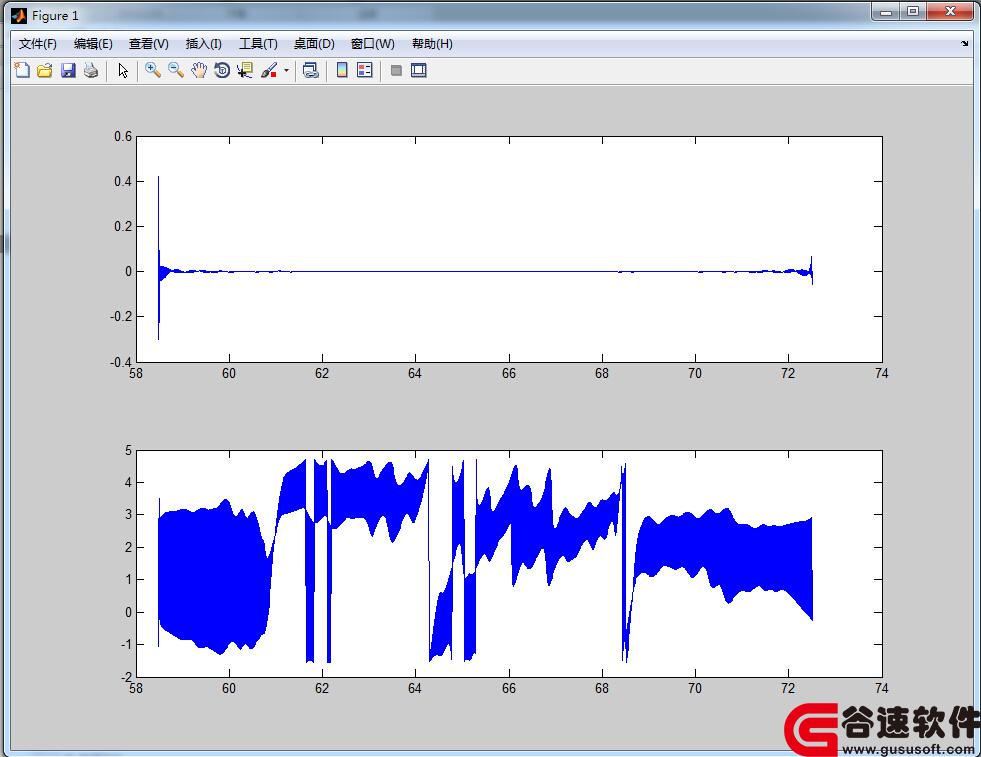Activate the Zoom Out tool
Viewport: 981px width, 757px height.
pyautogui.click(x=176, y=70)
